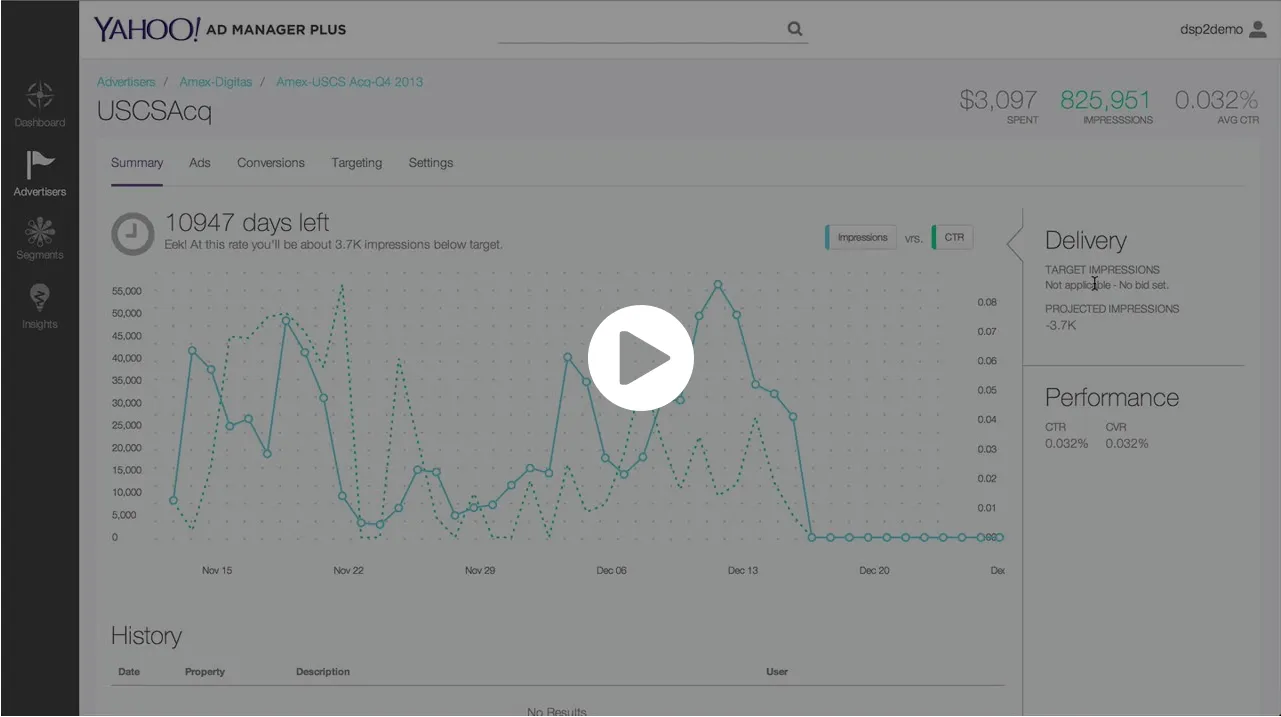Open the Impressions metric dropdown
Image resolution: width=1281 pixels, height=717 pixels.
(x=861, y=238)
